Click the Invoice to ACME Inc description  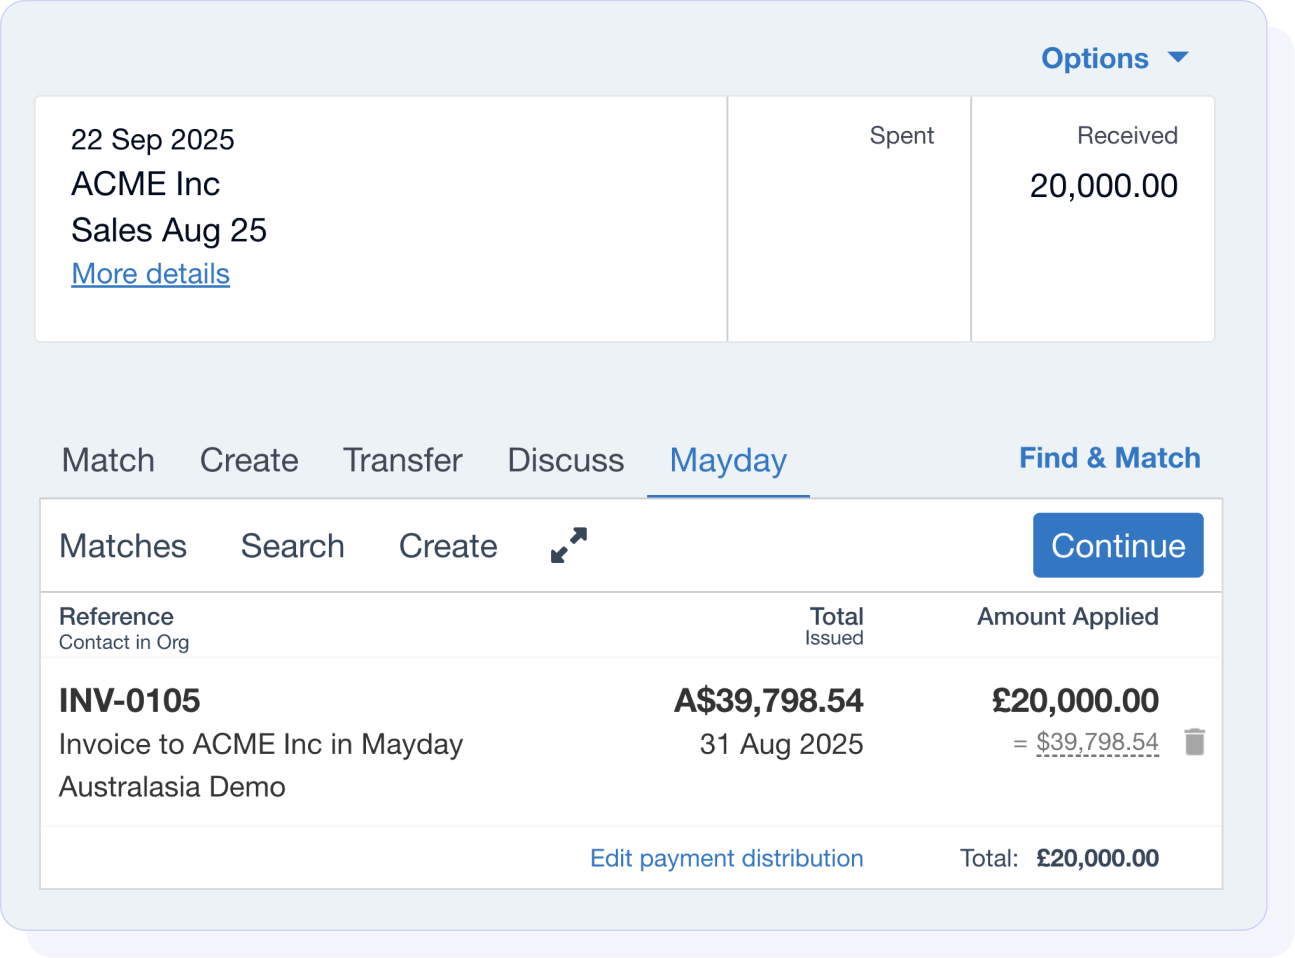(x=261, y=765)
